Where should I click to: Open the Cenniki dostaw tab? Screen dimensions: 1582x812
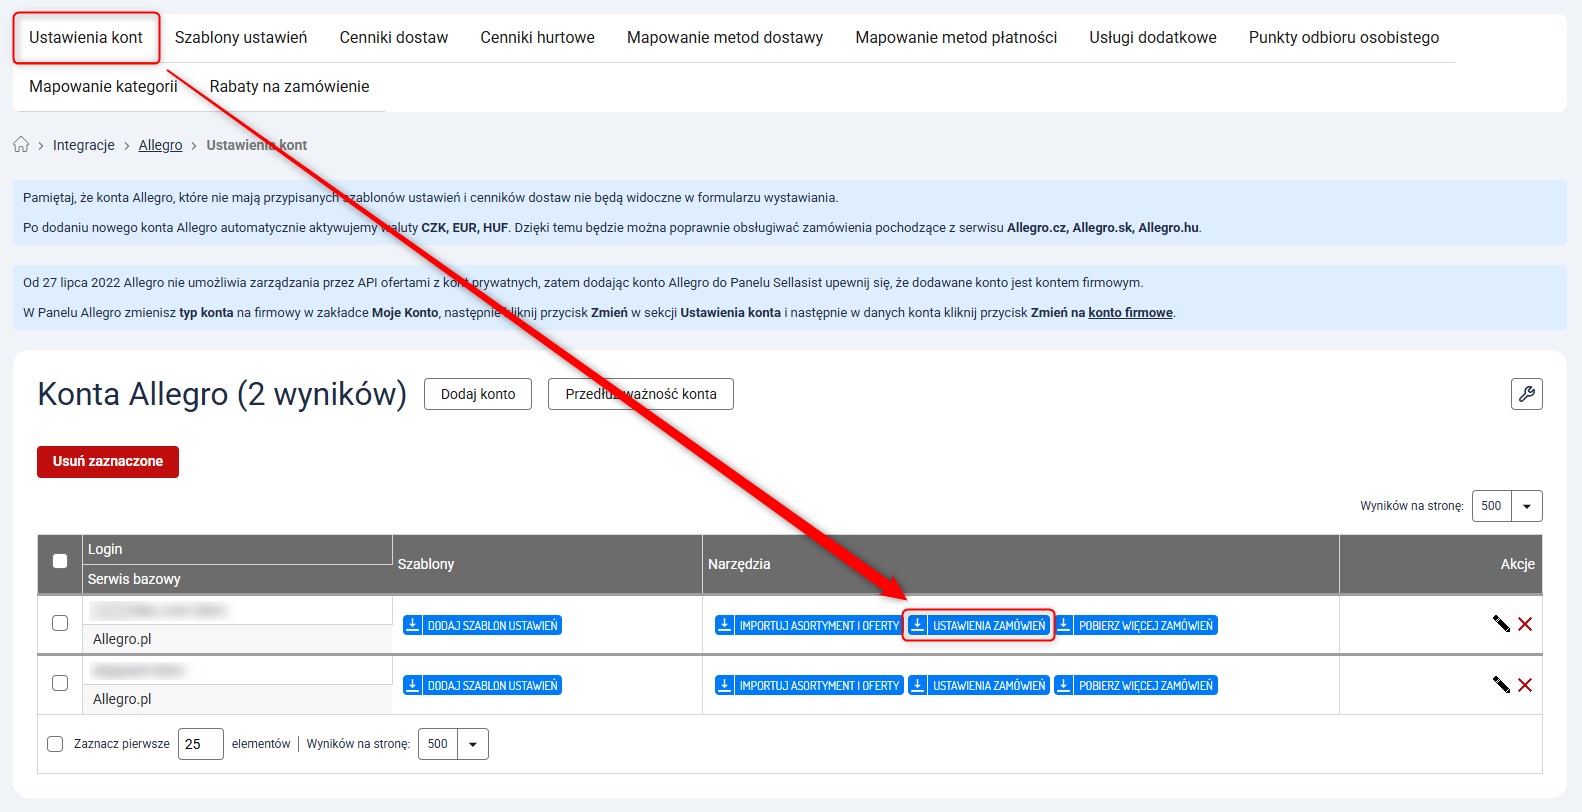(393, 38)
